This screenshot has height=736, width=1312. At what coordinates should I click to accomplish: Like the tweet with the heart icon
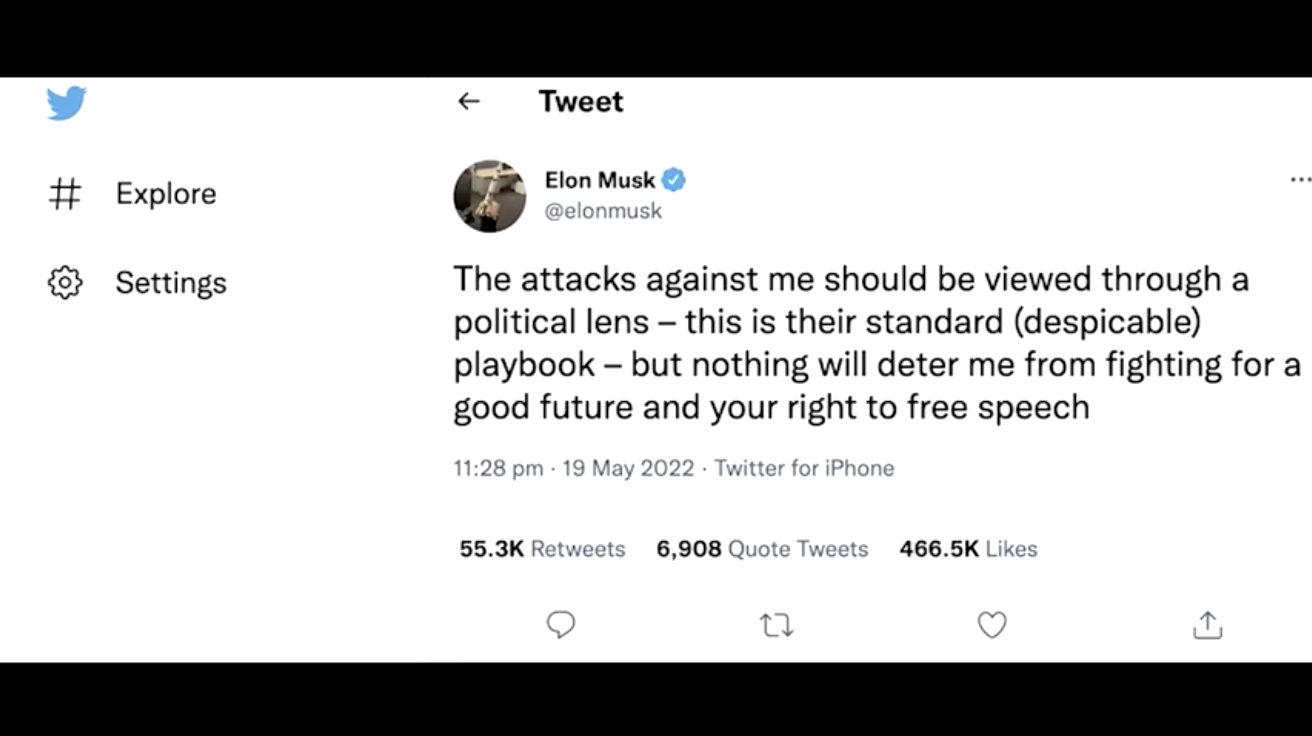pos(991,625)
